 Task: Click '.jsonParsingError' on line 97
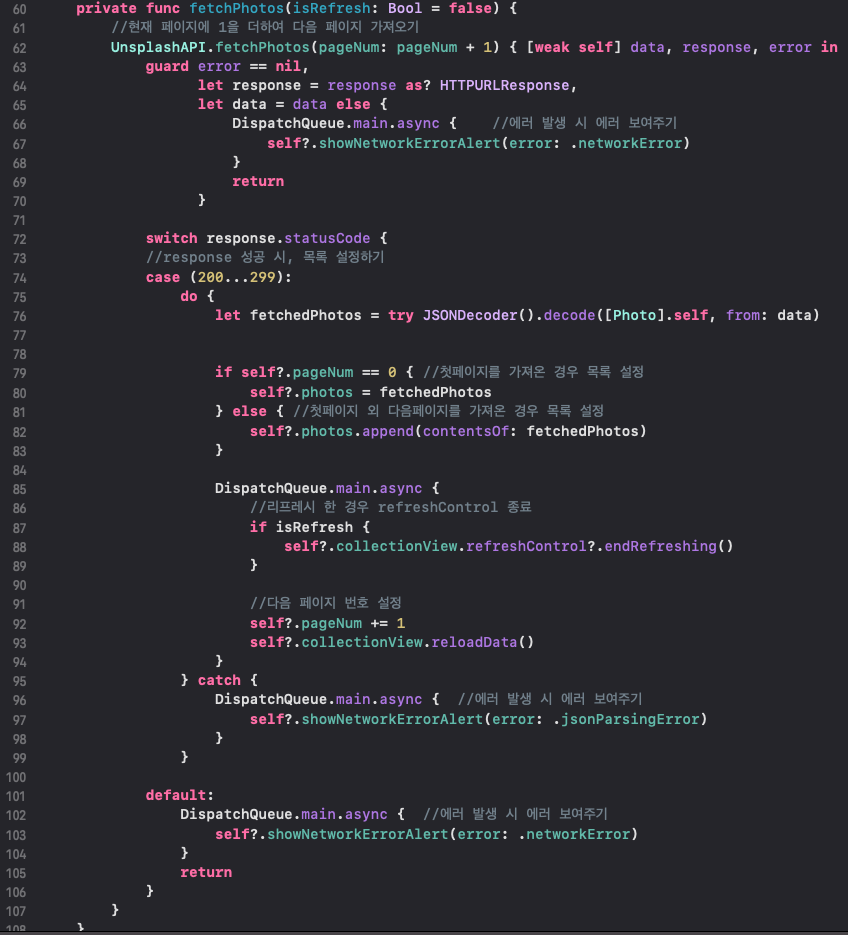(626, 719)
